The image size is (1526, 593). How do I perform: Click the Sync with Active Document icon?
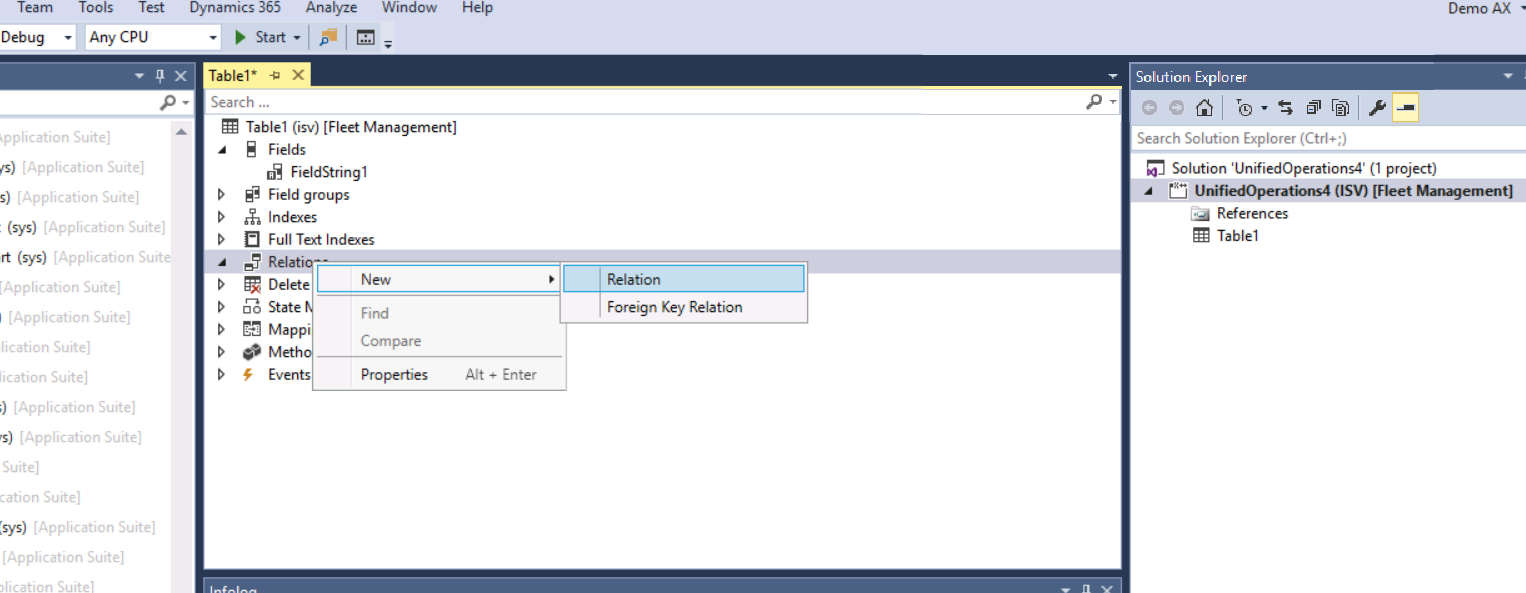click(x=1285, y=107)
